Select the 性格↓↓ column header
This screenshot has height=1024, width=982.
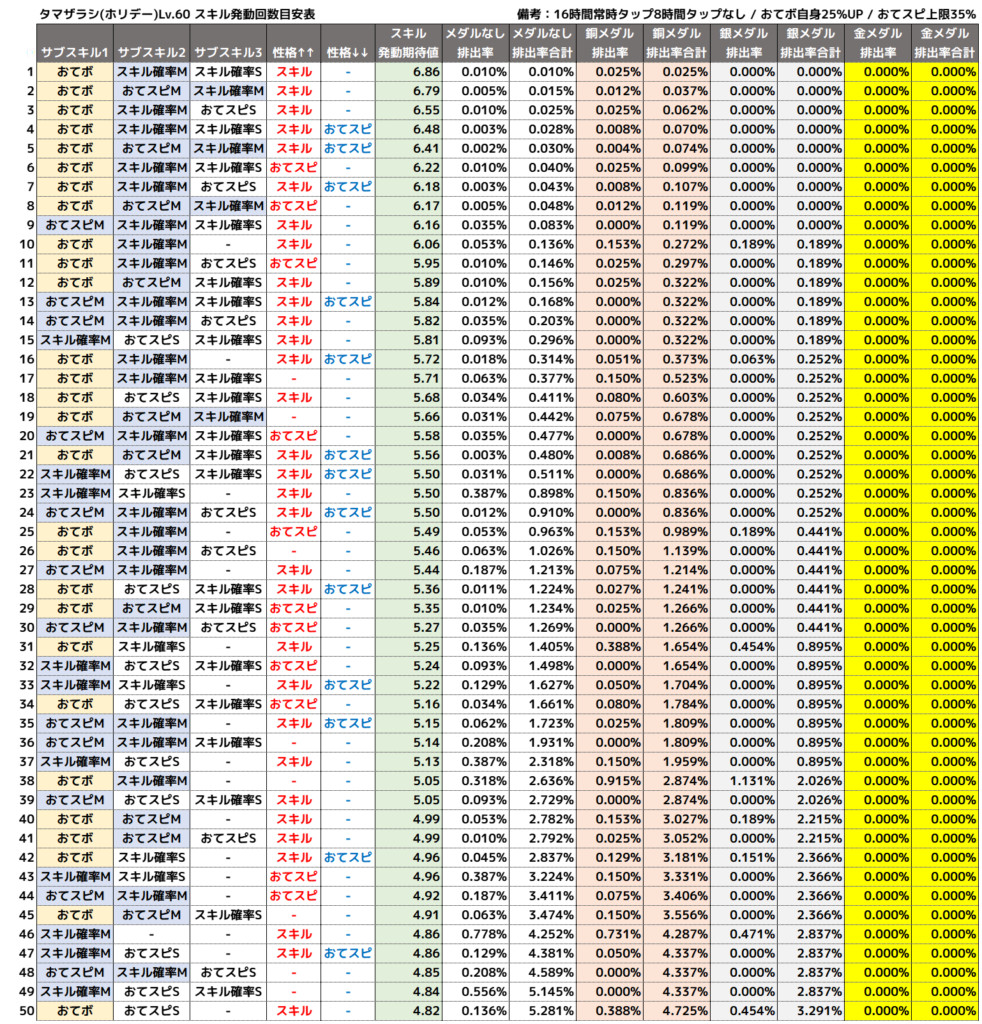pos(347,52)
